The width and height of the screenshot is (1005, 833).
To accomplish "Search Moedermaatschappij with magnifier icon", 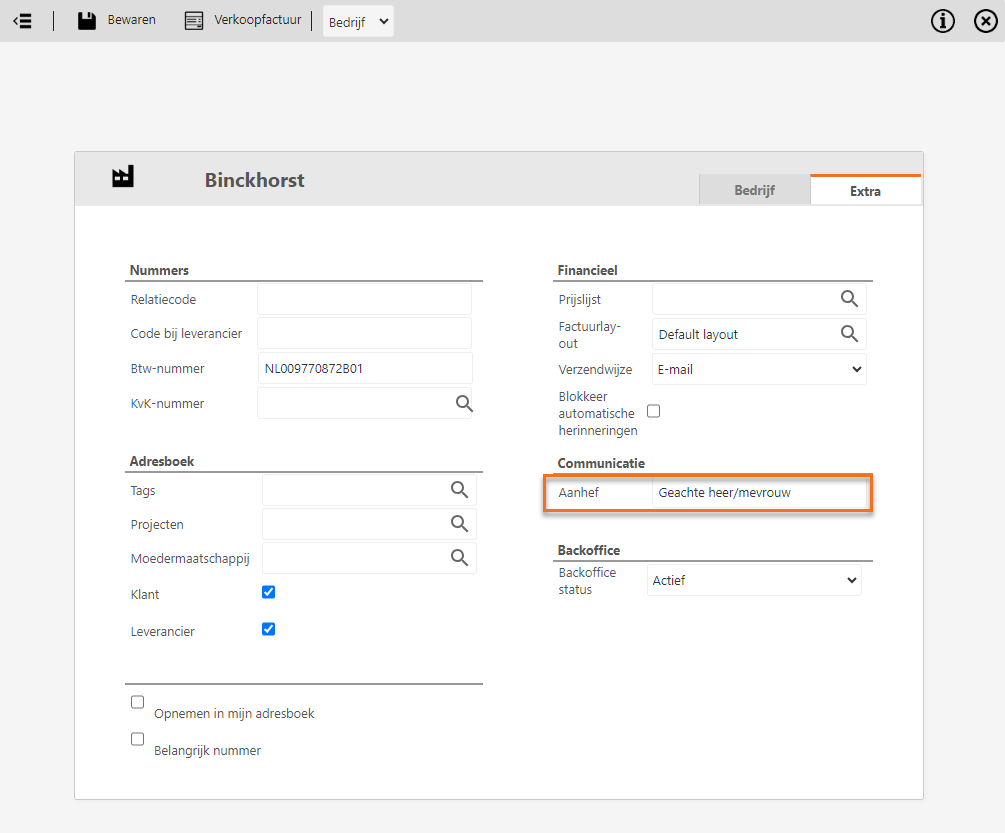I will [x=459, y=557].
